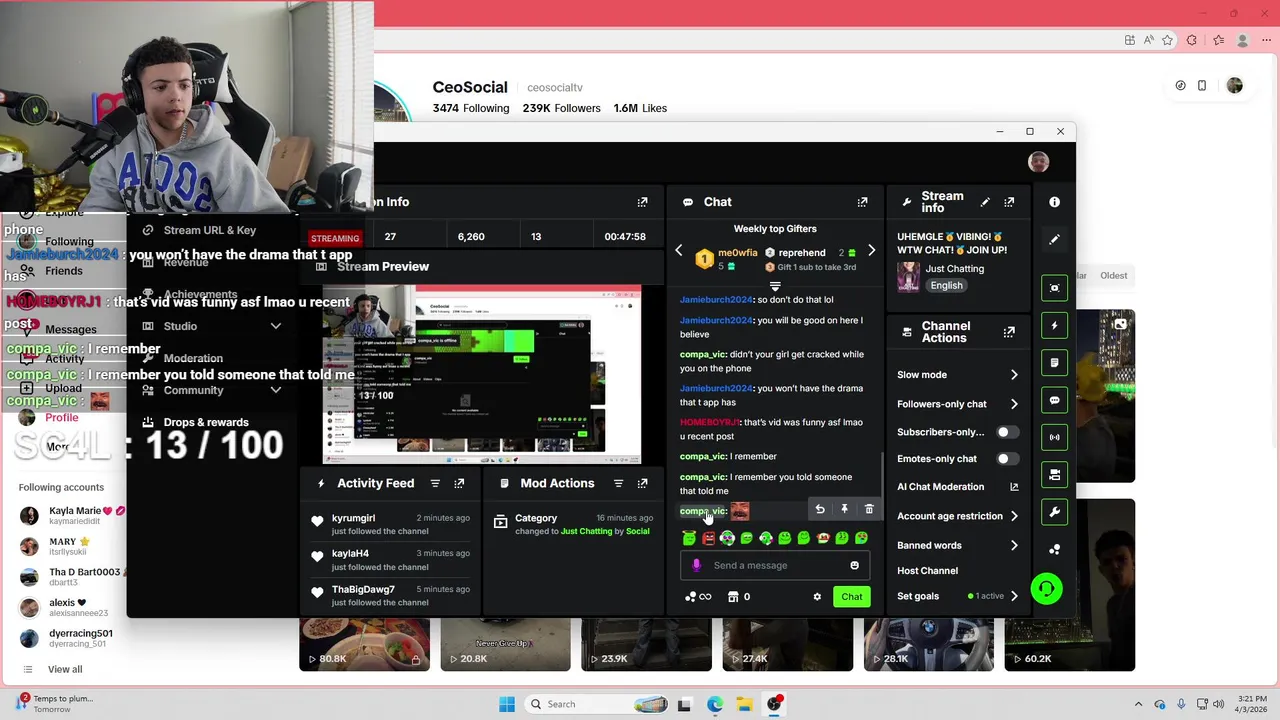Click ThaBigDawg7 in the Activity Feed

[363, 590]
